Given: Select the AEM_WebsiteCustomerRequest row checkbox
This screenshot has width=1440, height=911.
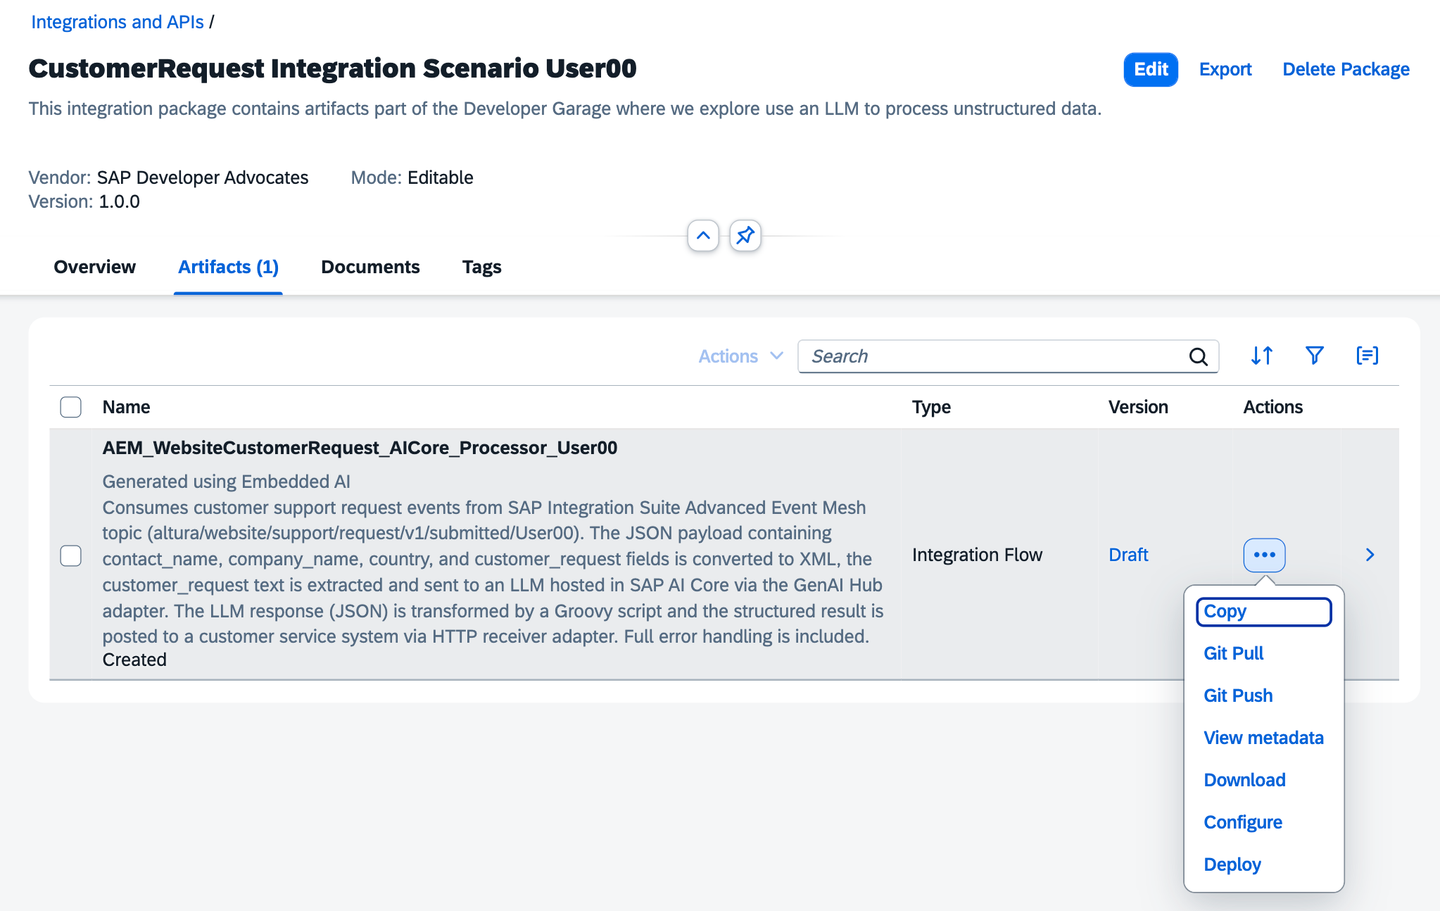Looking at the screenshot, I should (x=71, y=555).
